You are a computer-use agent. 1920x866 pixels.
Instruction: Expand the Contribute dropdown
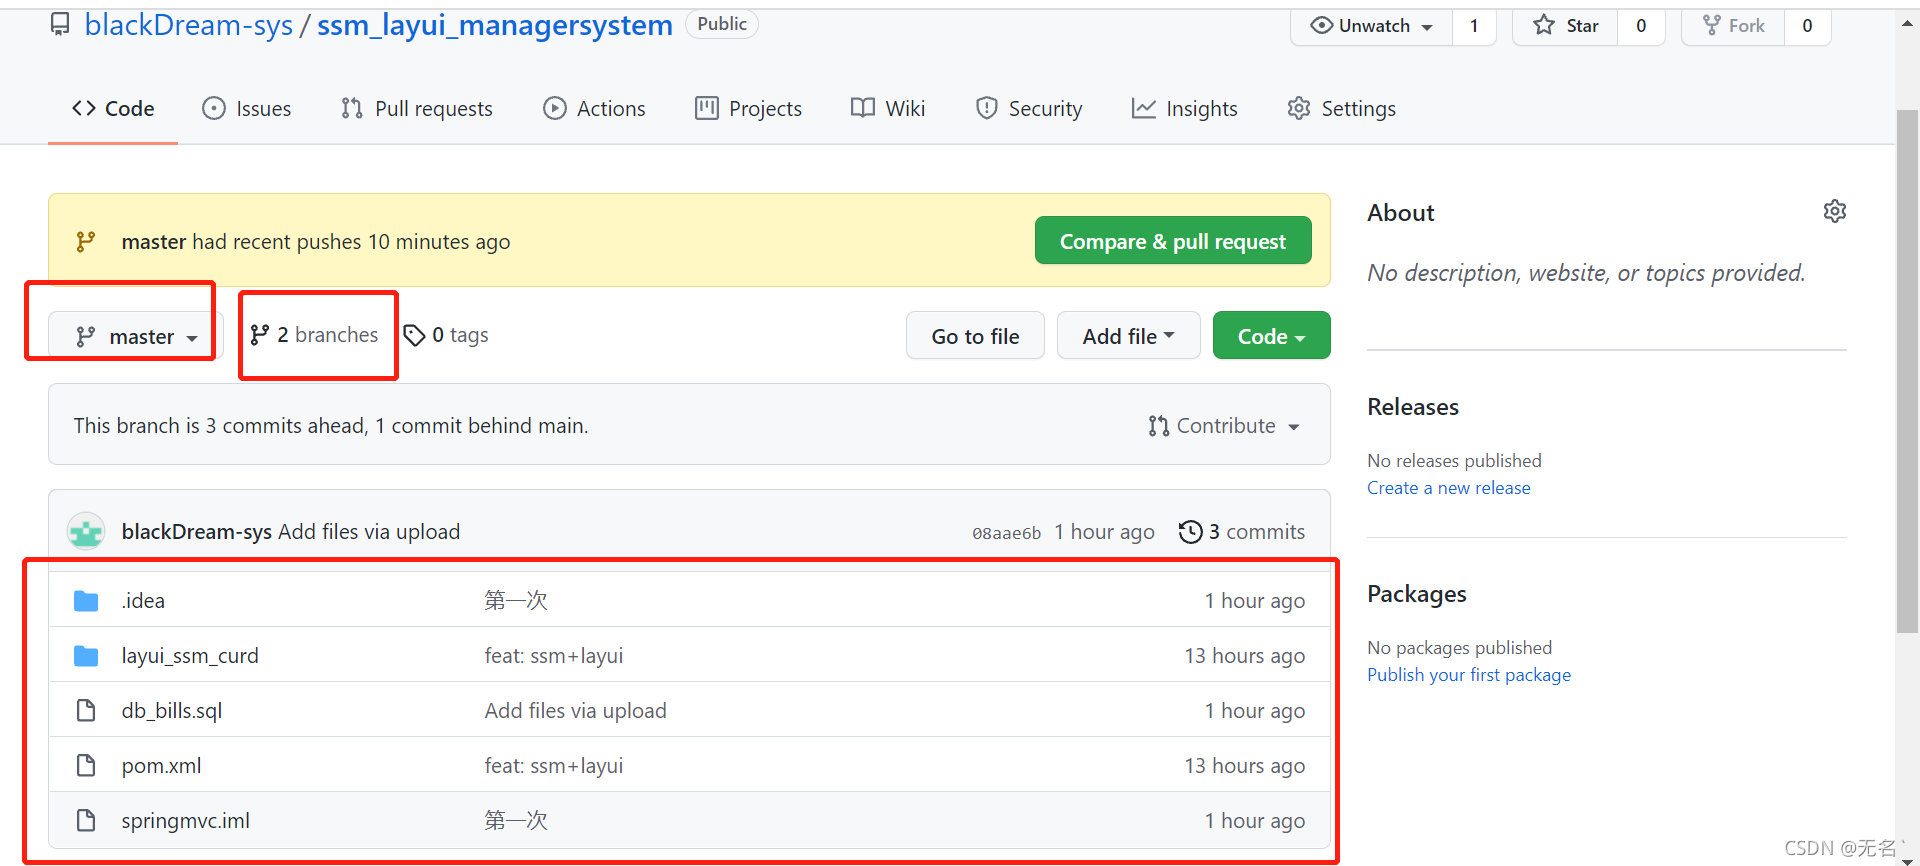coord(1224,426)
